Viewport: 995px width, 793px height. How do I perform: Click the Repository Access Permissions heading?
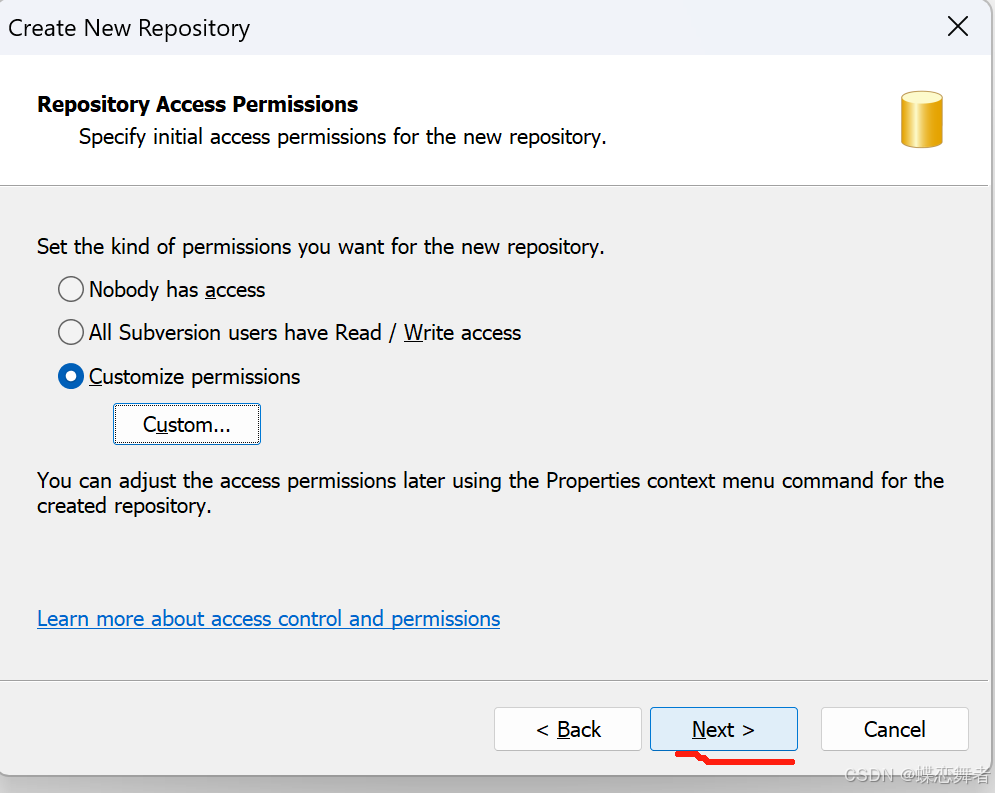(197, 104)
